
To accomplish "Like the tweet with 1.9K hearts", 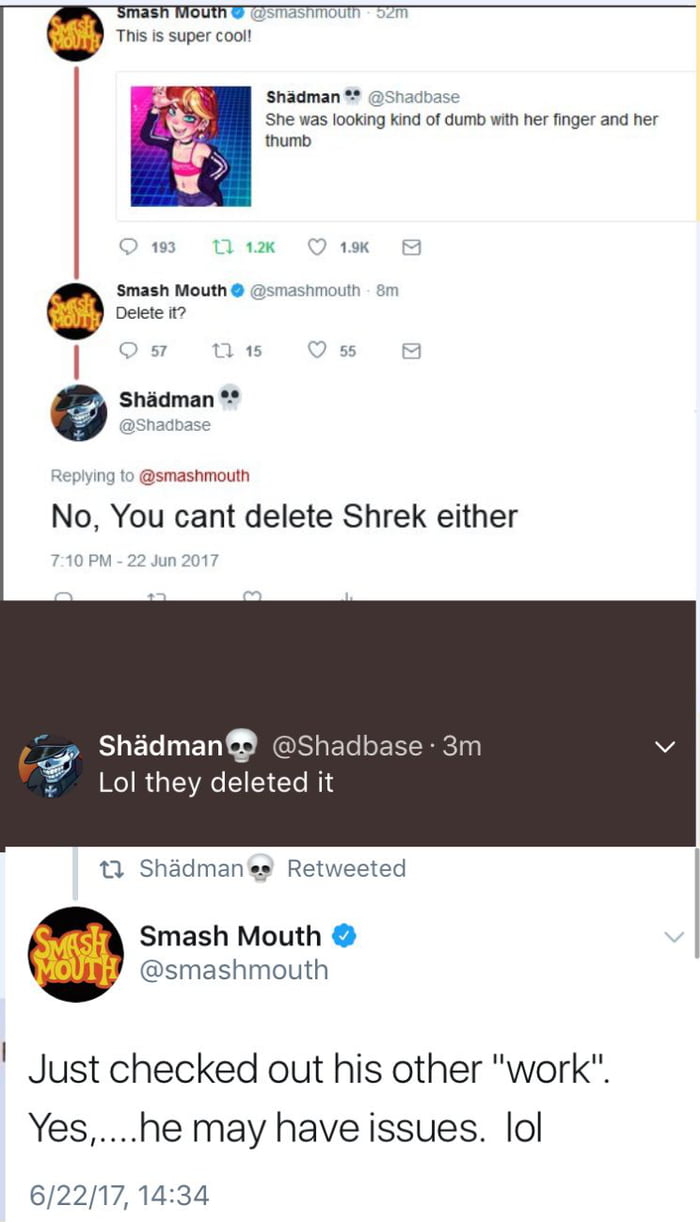I will point(315,247).
